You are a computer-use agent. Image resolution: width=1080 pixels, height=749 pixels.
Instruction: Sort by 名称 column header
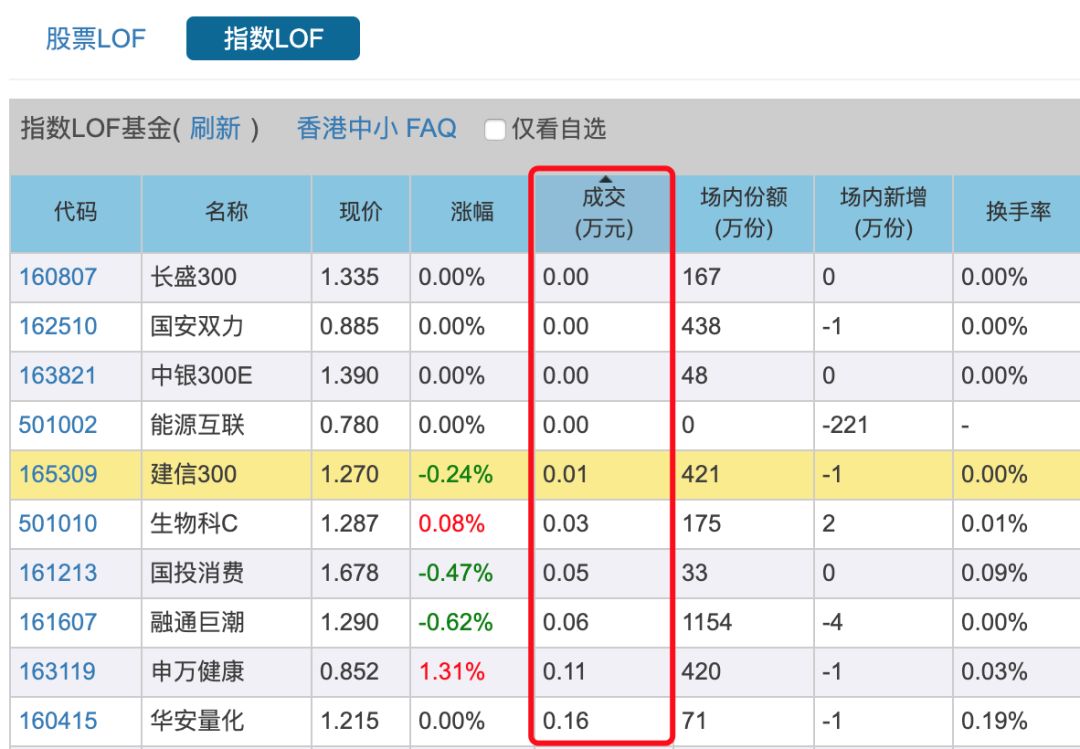[x=226, y=213]
